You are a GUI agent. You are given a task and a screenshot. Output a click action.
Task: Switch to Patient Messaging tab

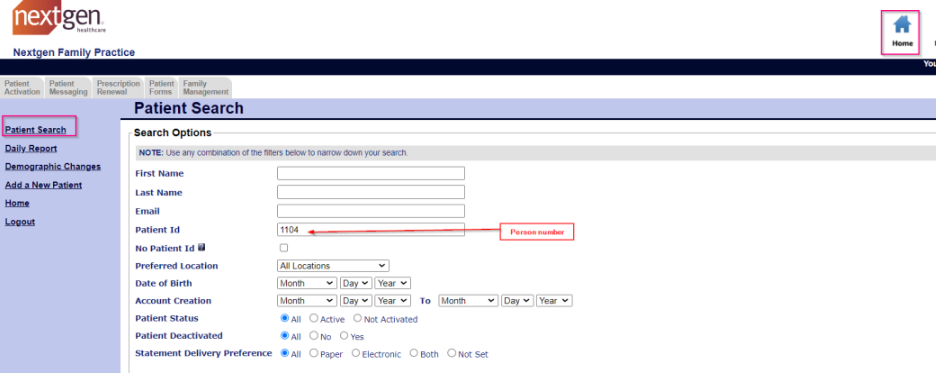(x=68, y=88)
